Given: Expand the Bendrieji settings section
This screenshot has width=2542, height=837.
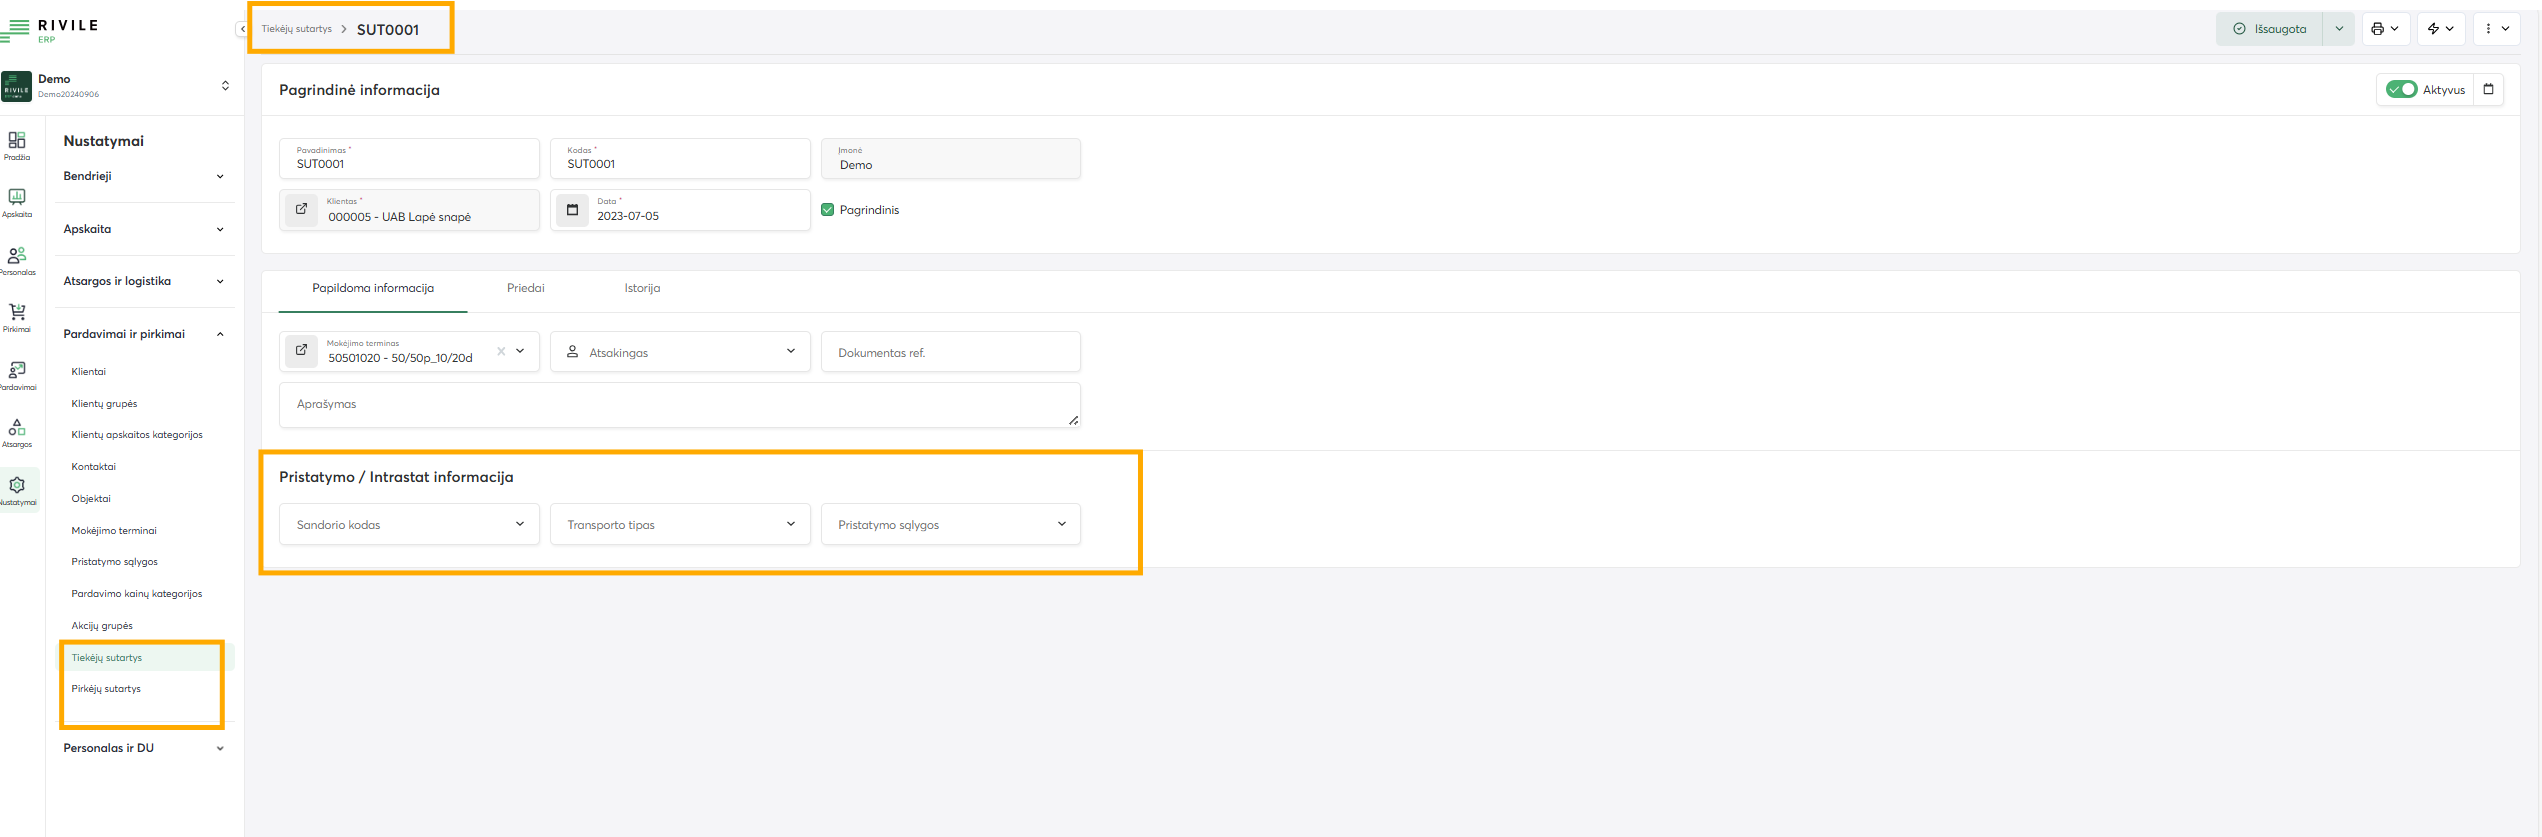Looking at the screenshot, I should click(144, 176).
